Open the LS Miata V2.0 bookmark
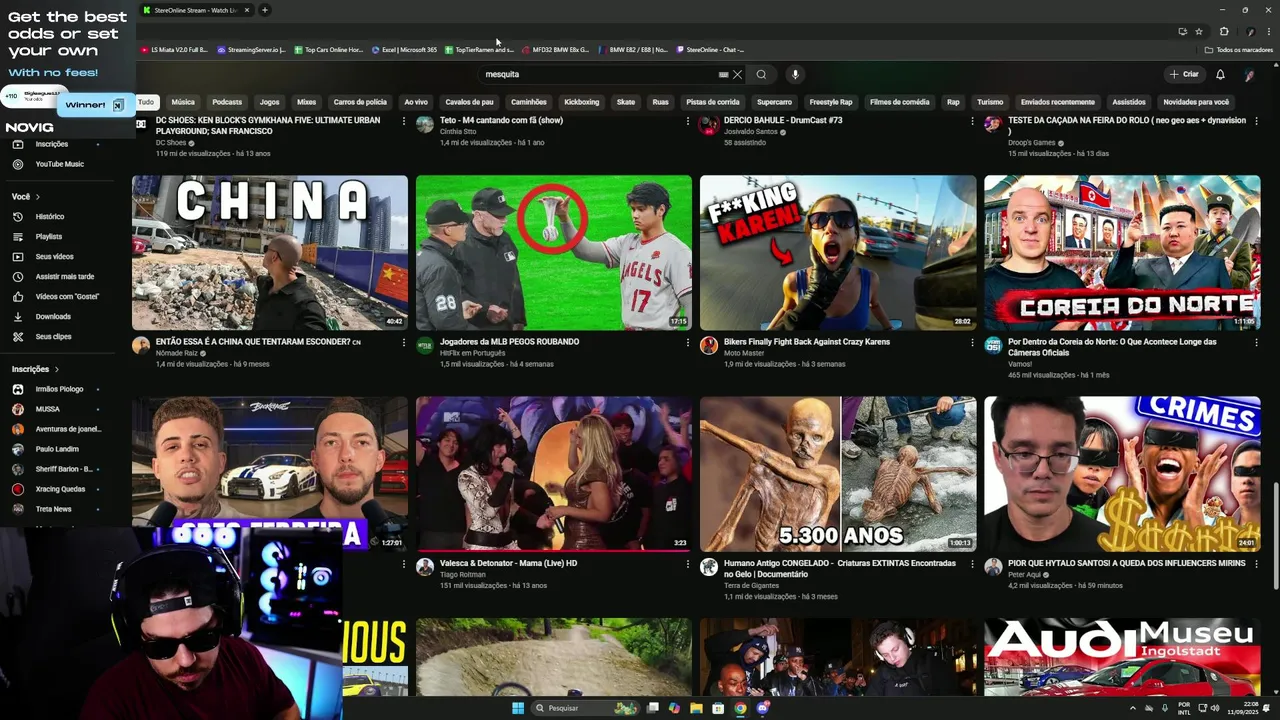This screenshot has width=1280, height=720. click(x=174, y=50)
